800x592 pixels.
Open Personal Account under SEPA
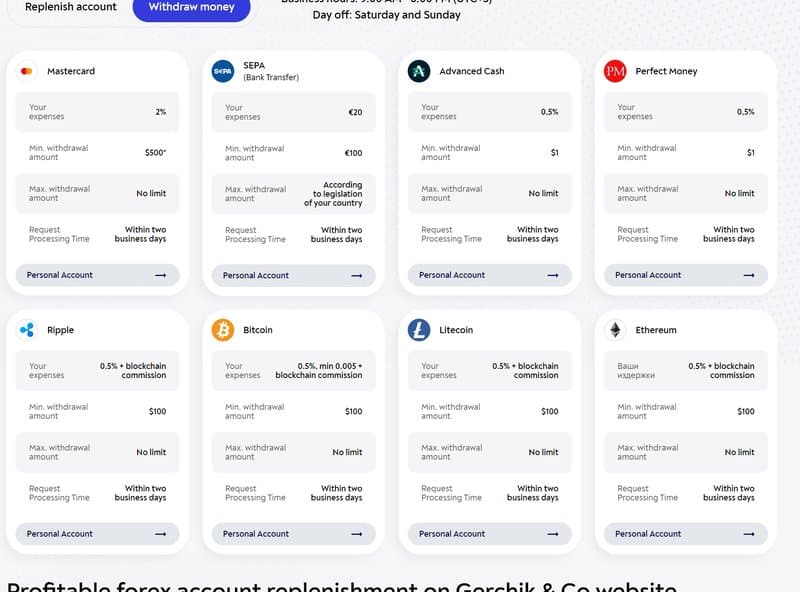coord(293,275)
